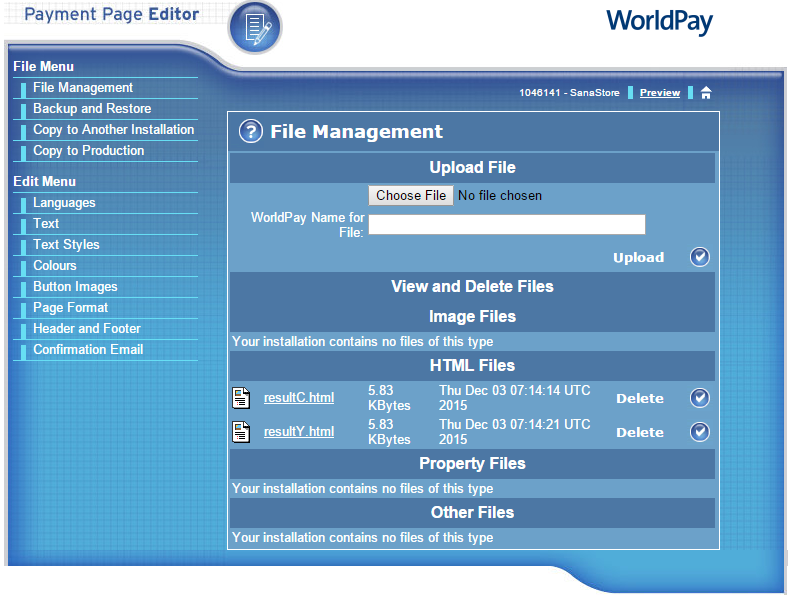
Task: Select Copy to Another Installation
Action: tap(114, 130)
